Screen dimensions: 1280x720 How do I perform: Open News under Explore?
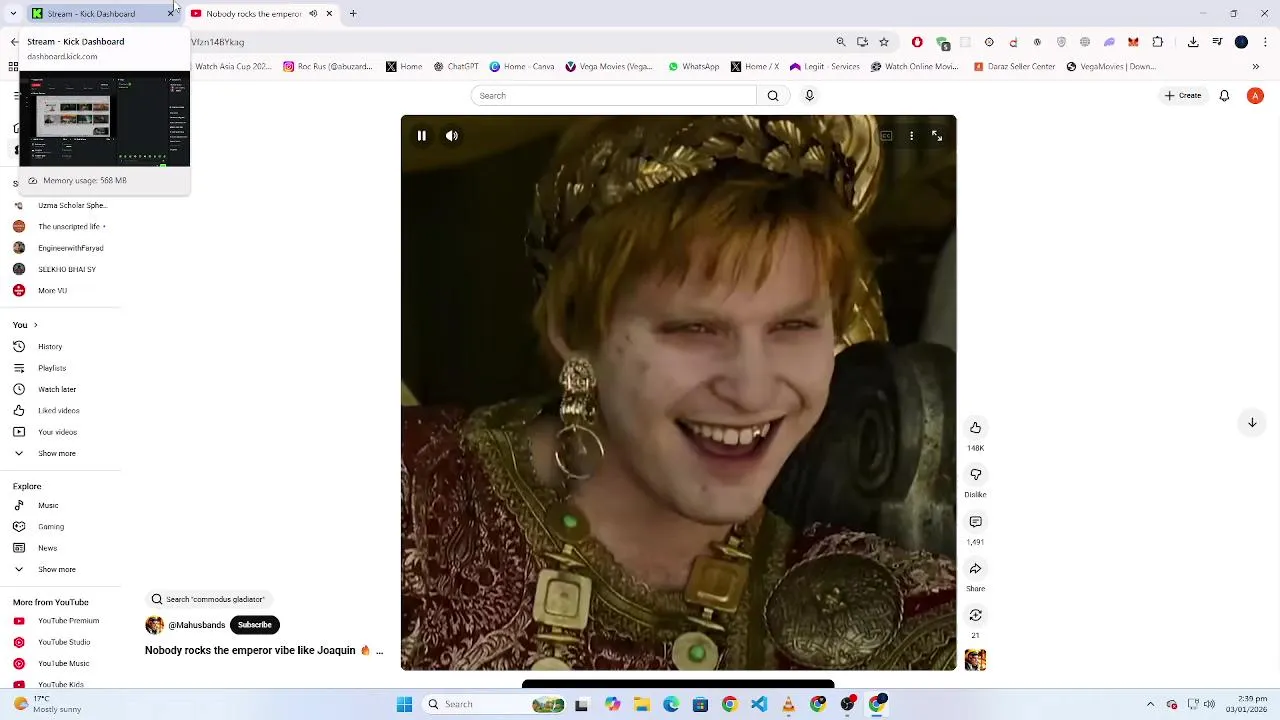pos(47,548)
